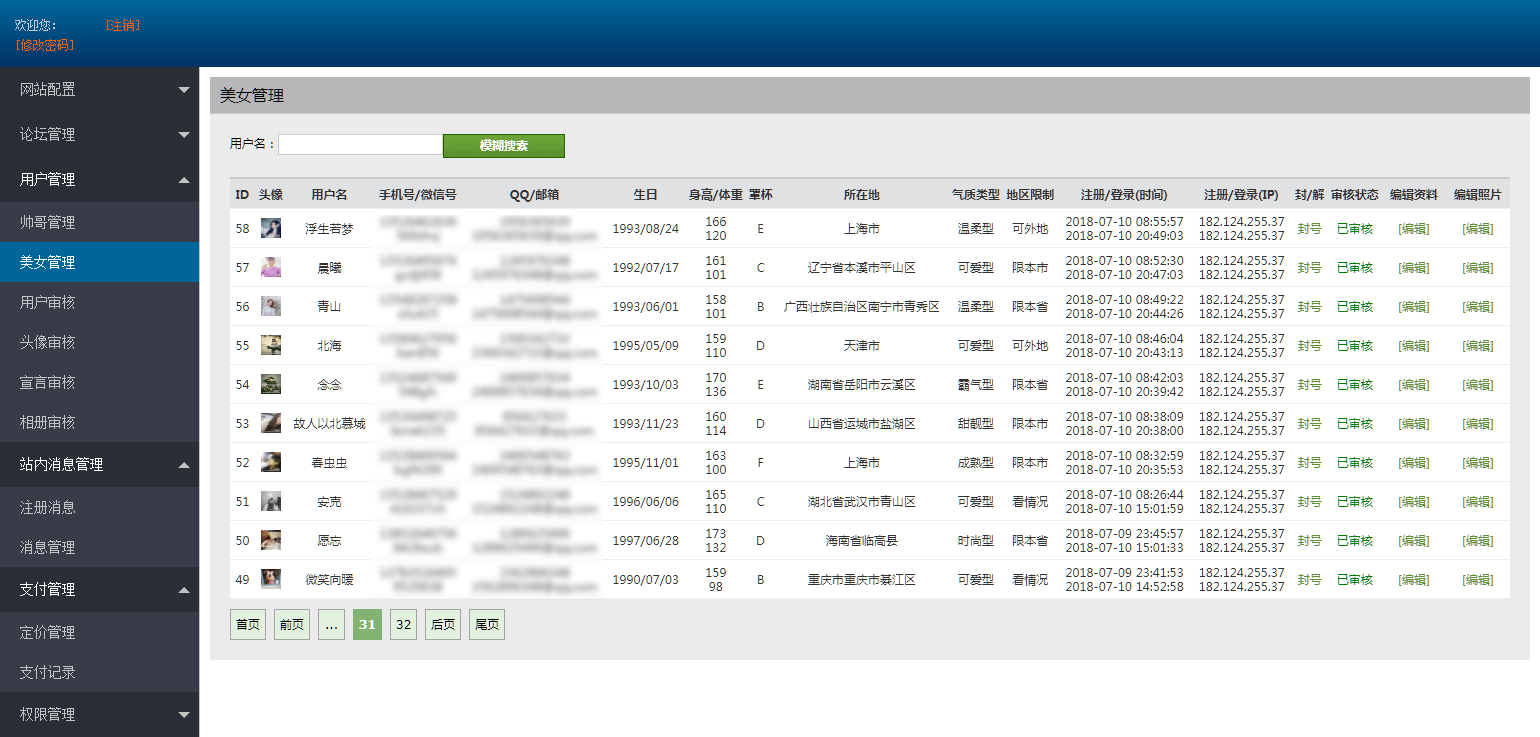
Task: Open avatar thumbnail of user 念念
Action: 271,384
